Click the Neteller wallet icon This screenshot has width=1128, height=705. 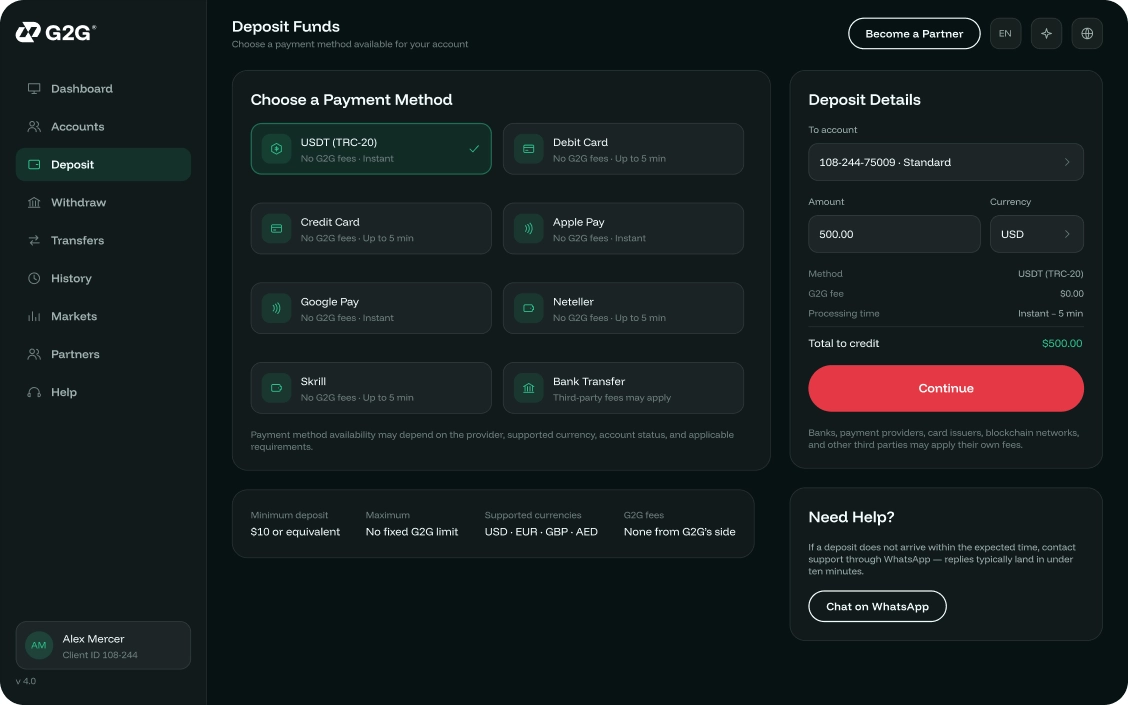click(529, 309)
